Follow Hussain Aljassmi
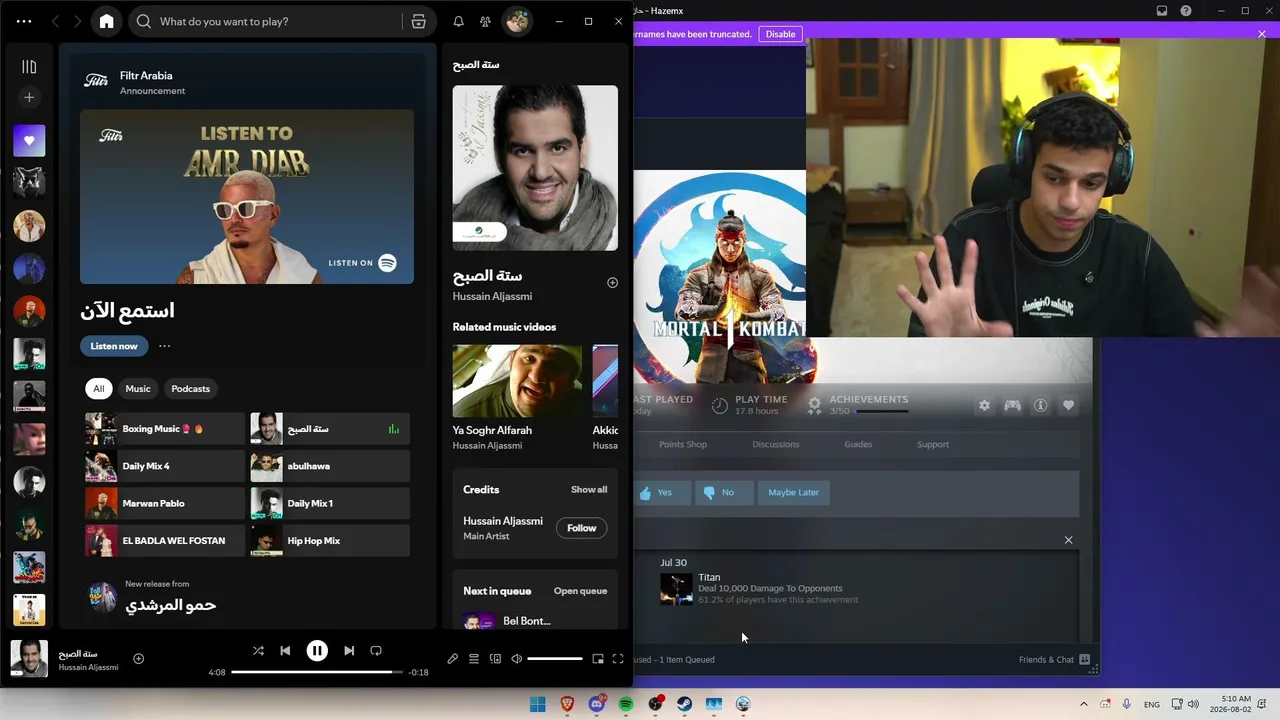1280x720 pixels. pos(582,528)
